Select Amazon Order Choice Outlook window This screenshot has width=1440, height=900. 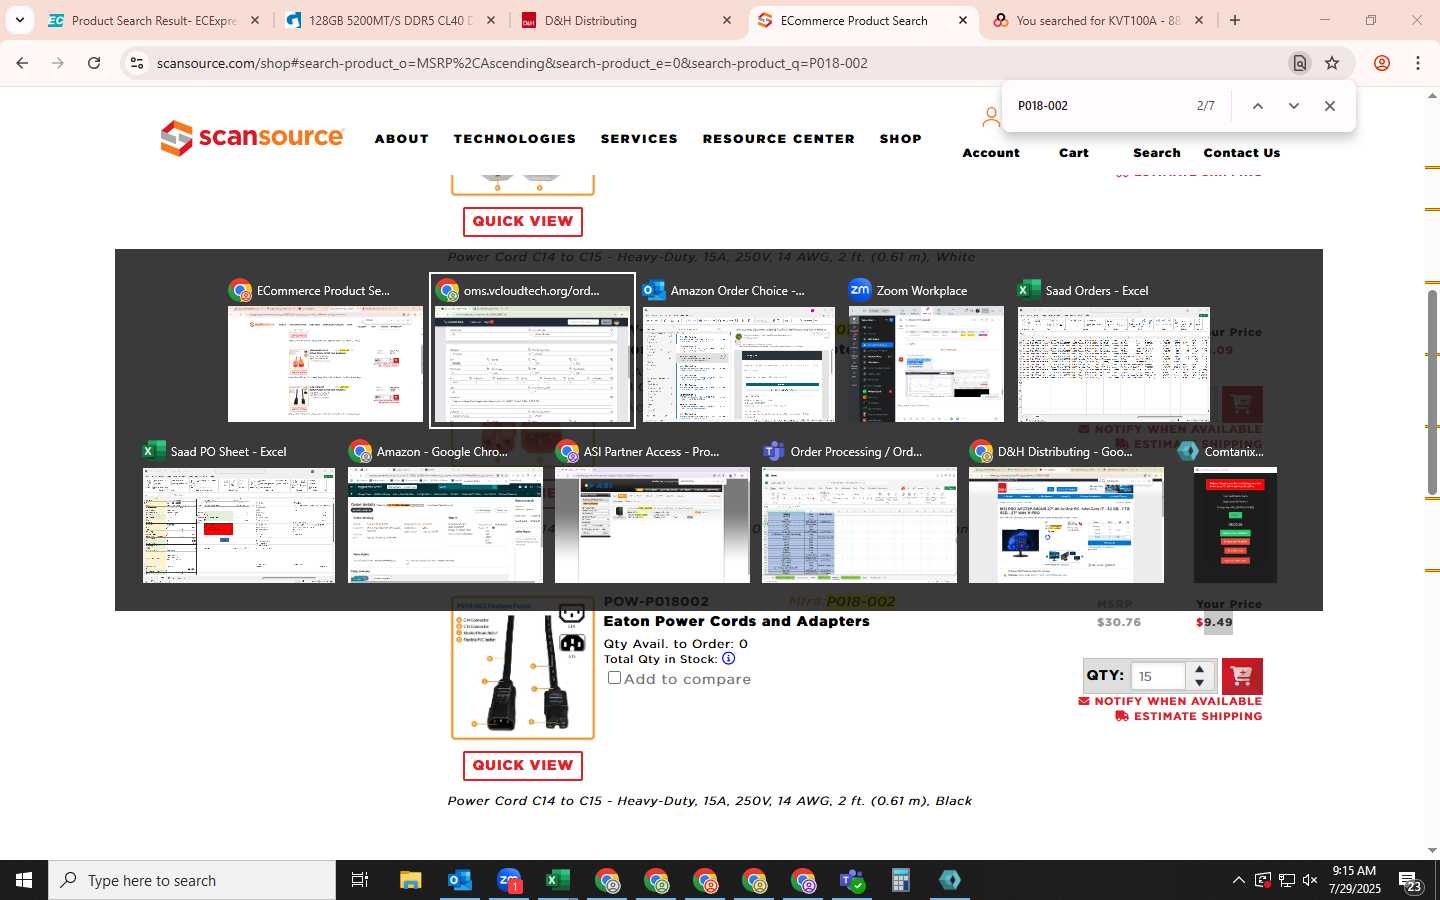(738, 352)
